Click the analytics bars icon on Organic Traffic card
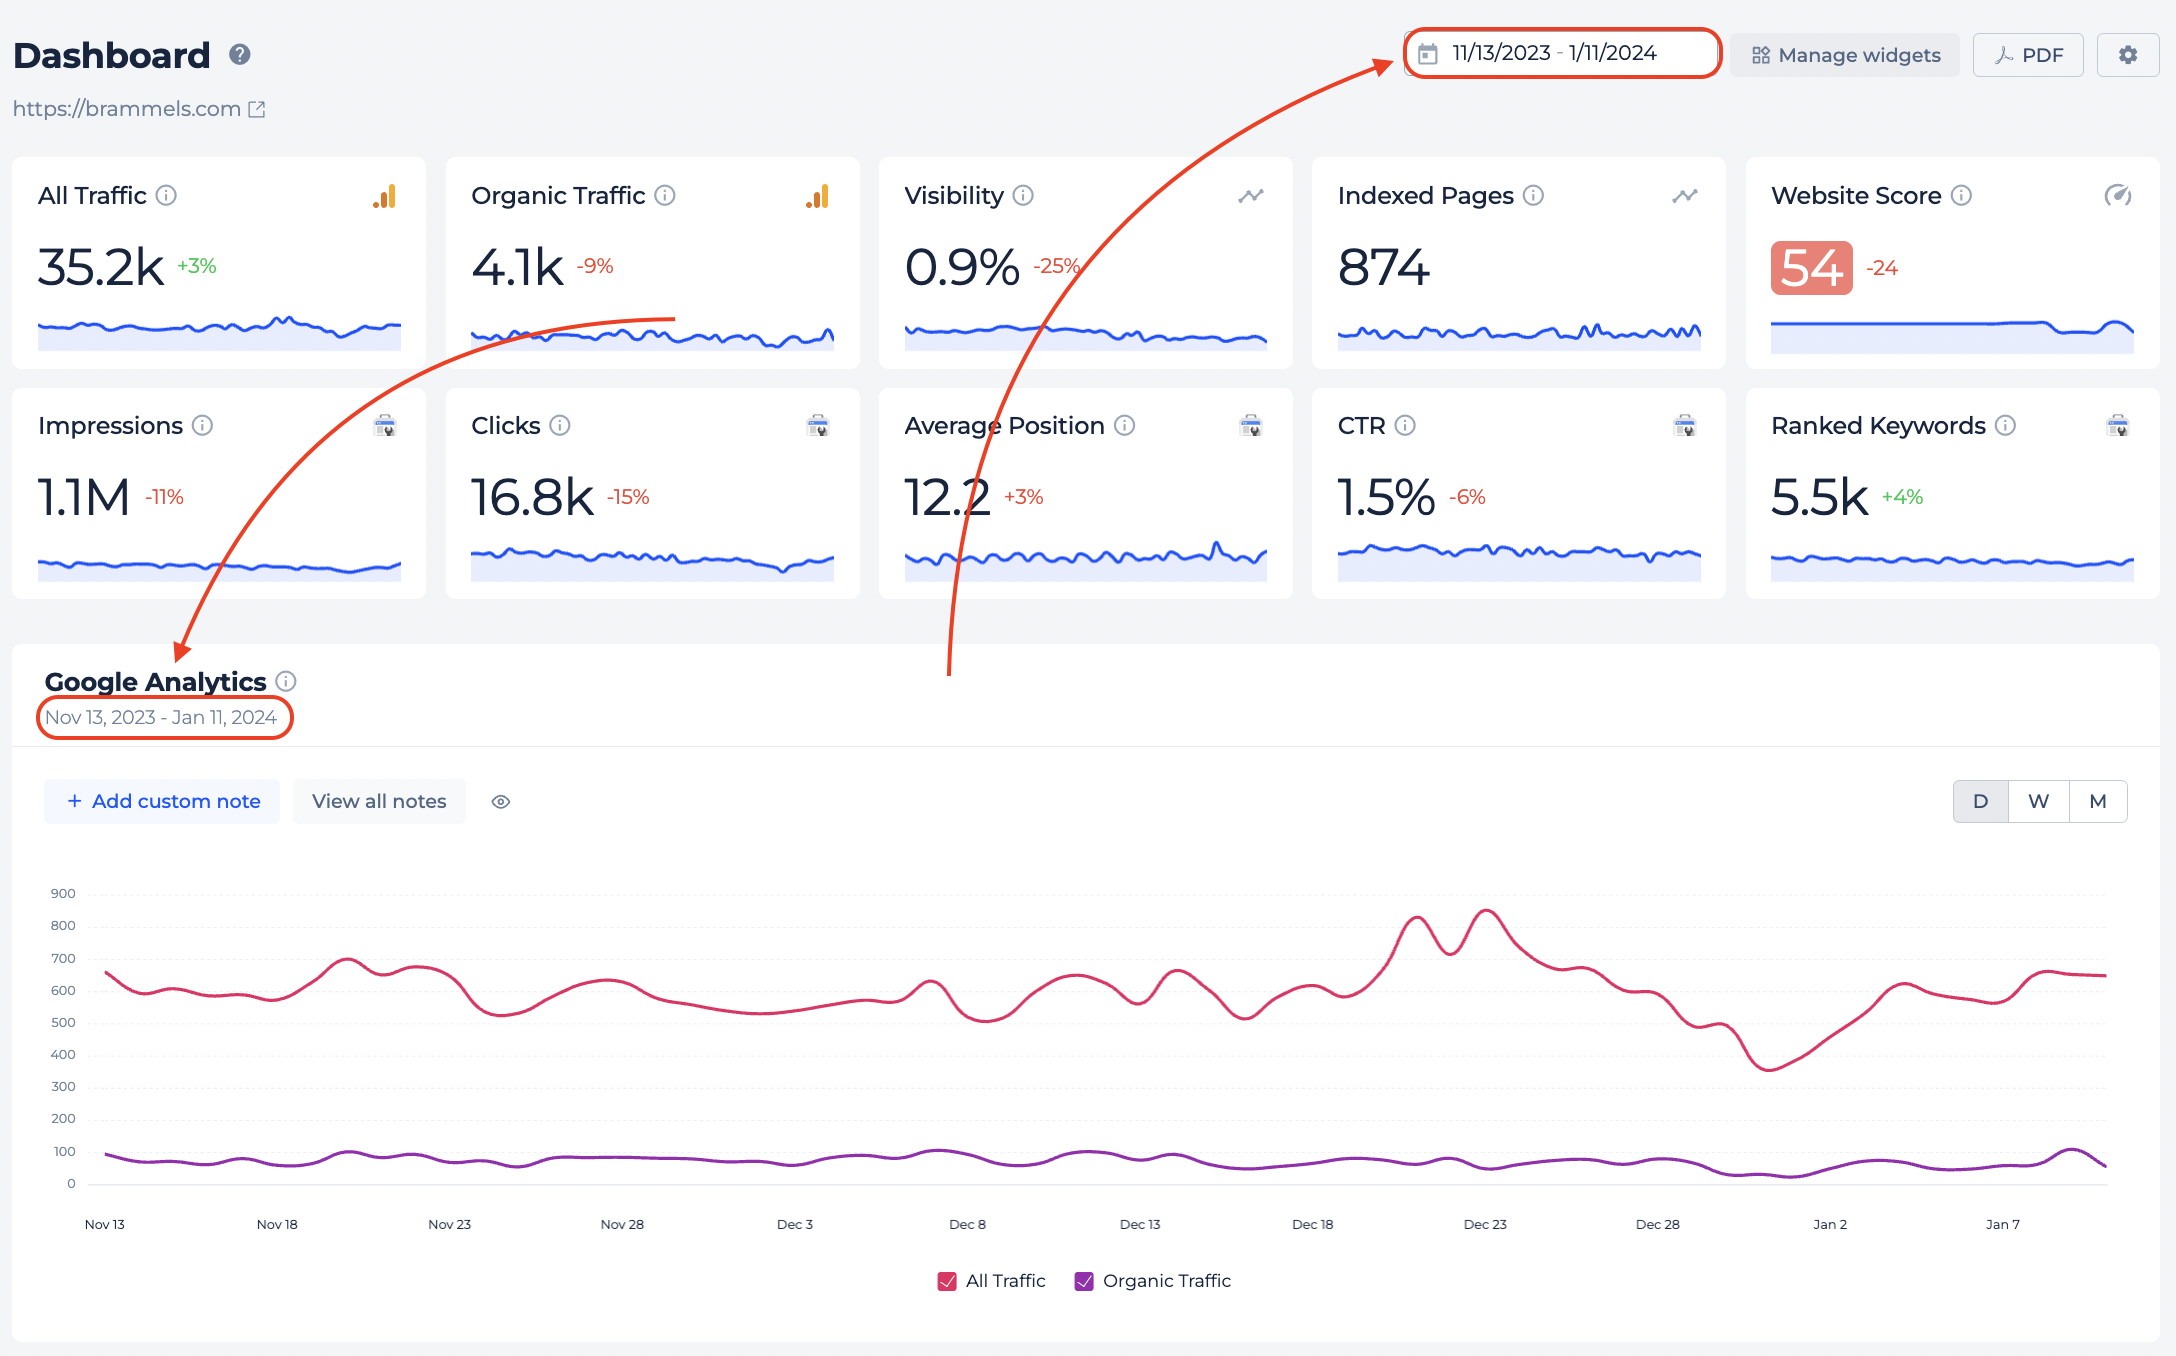The width and height of the screenshot is (2176, 1356). [818, 196]
